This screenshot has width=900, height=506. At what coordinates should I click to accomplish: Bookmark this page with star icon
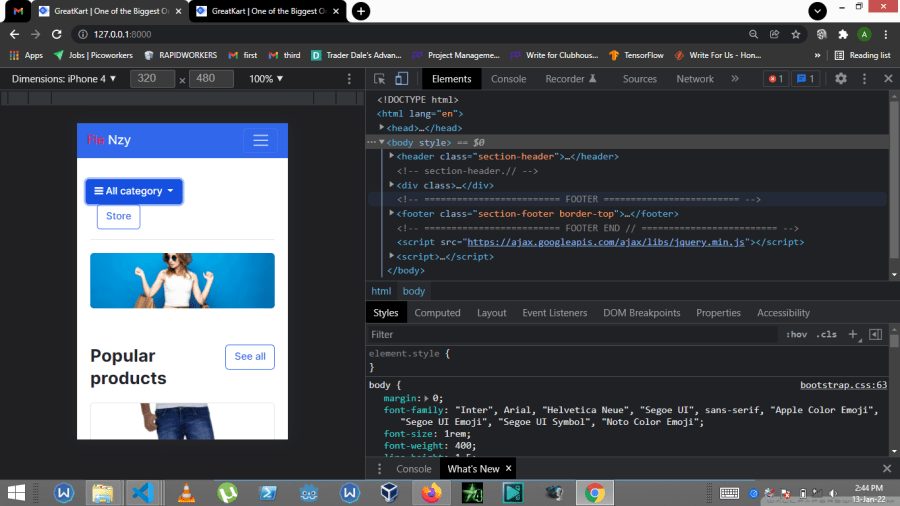click(x=796, y=34)
